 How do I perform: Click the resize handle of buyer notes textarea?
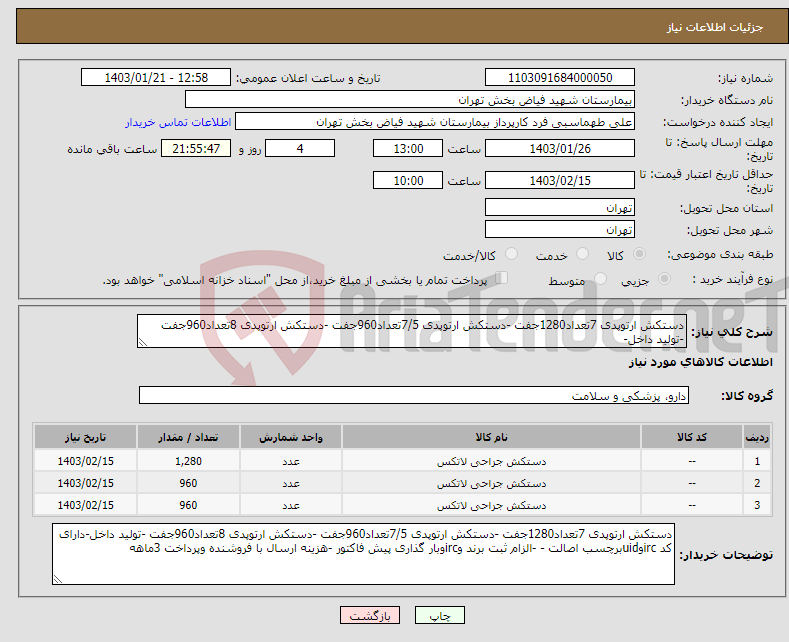tap(57, 579)
